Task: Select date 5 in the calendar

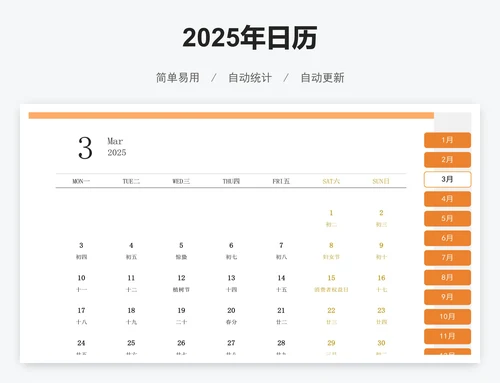Action: point(181,245)
